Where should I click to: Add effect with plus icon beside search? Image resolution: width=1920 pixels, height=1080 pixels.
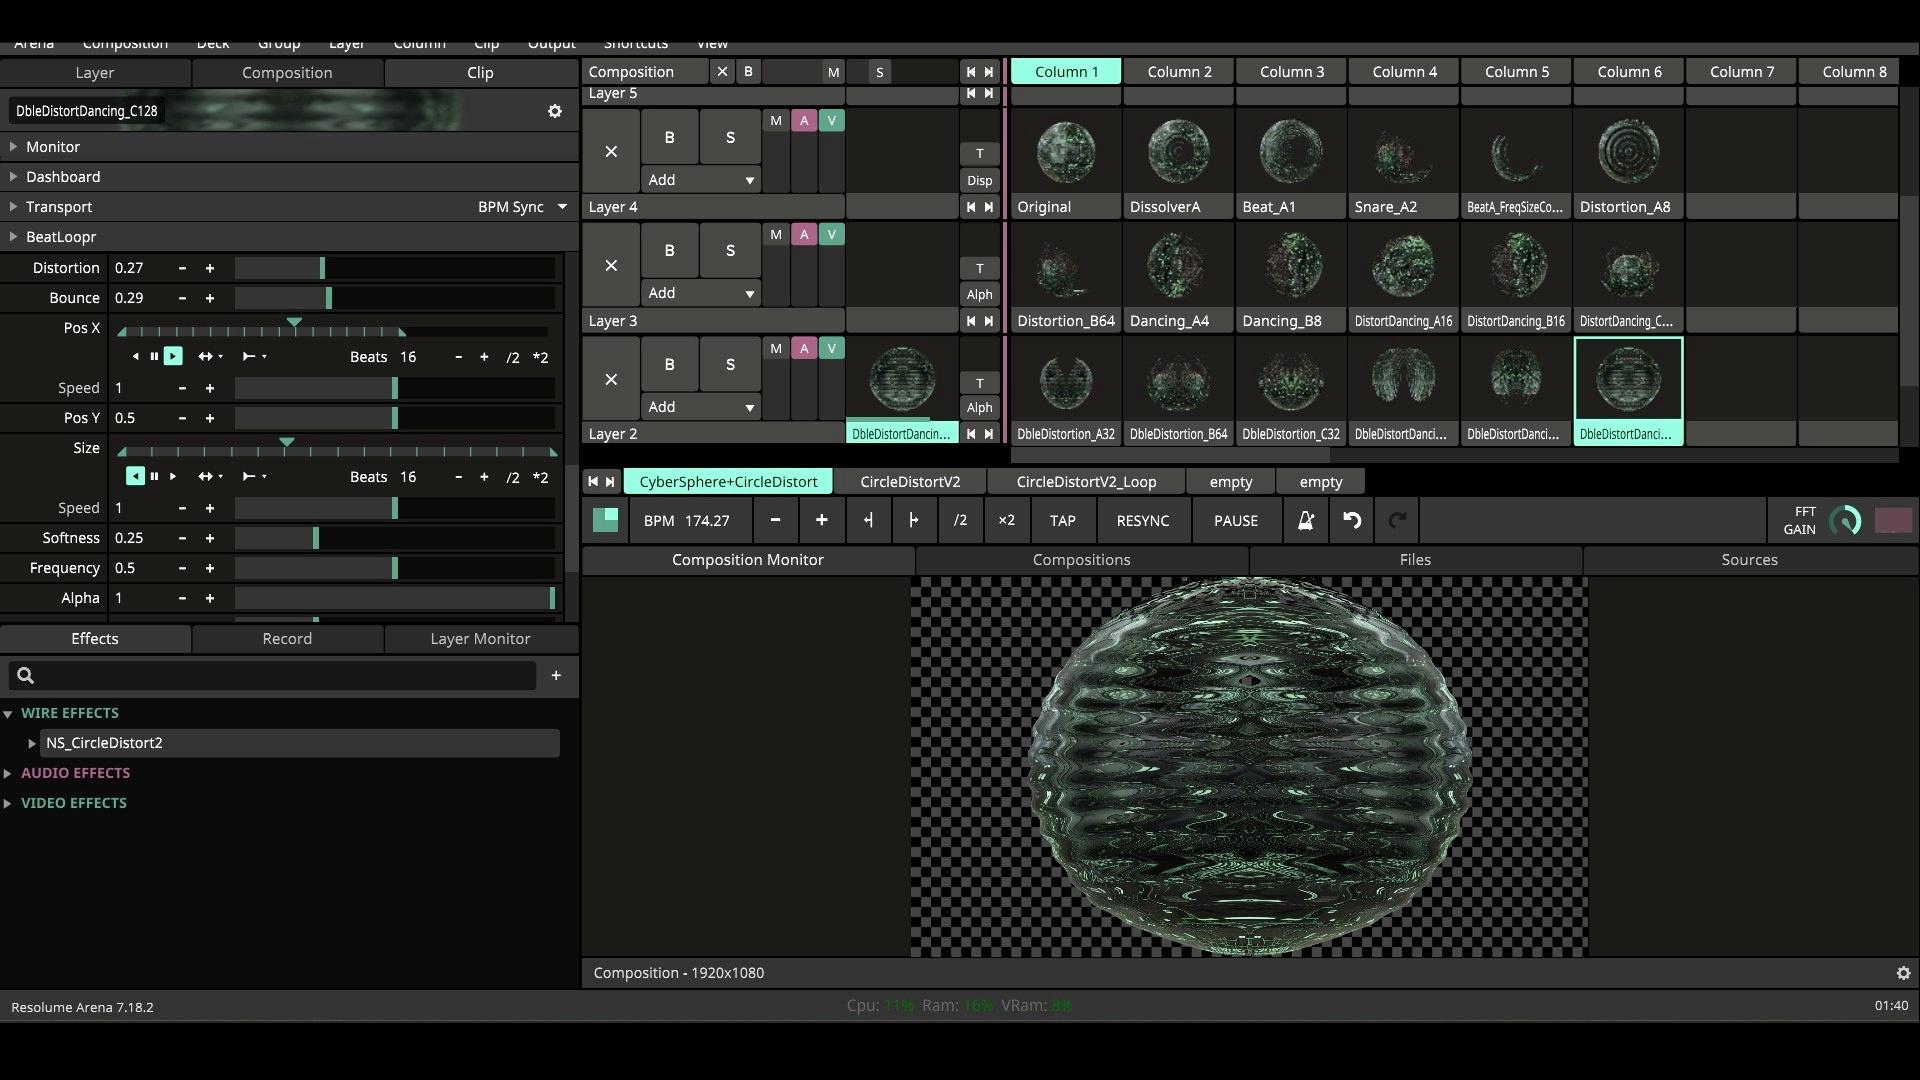(556, 676)
